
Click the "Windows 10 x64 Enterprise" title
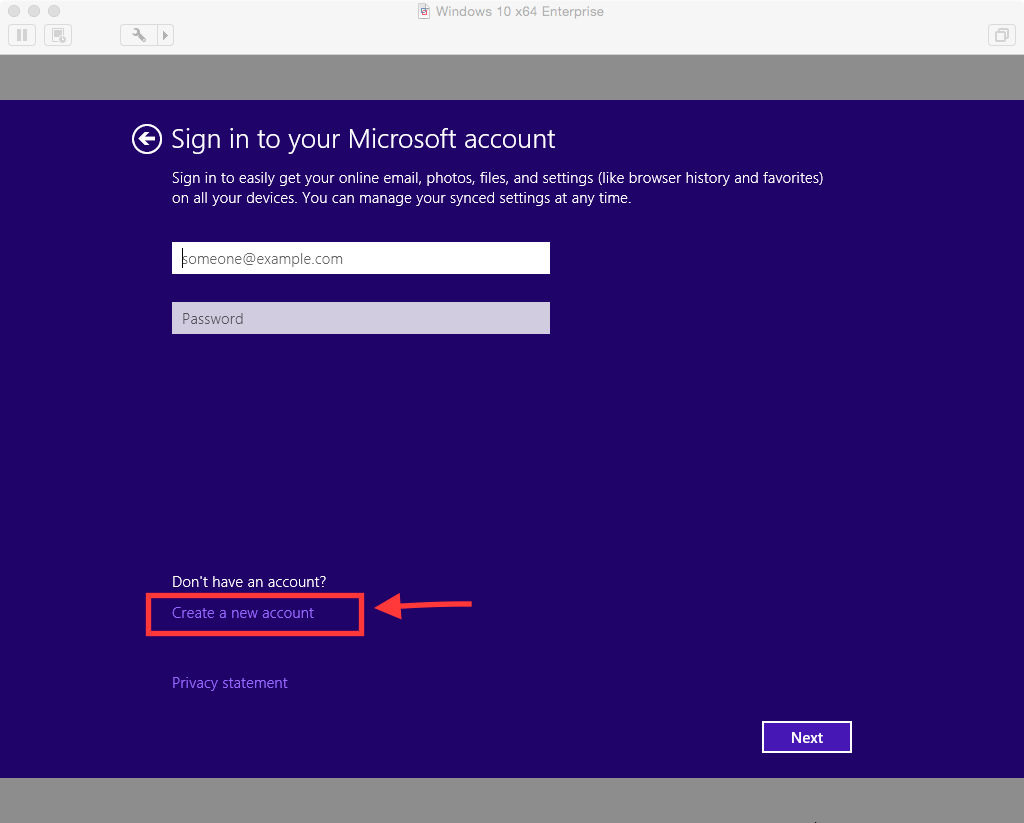tap(520, 11)
